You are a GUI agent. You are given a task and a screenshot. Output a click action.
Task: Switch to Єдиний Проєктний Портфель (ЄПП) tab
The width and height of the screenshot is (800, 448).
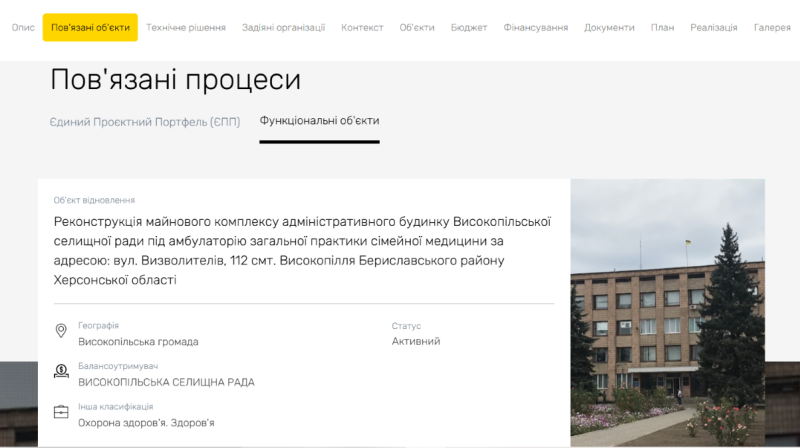[145, 122]
